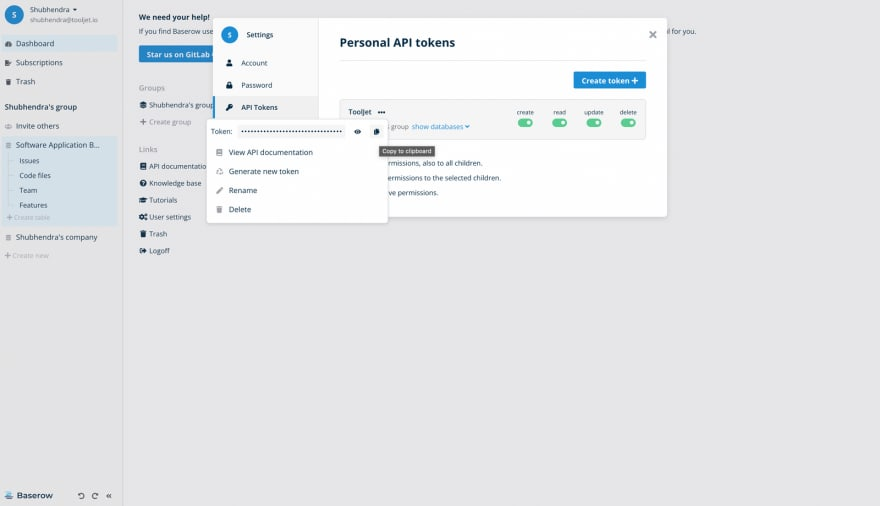The width and height of the screenshot is (880, 506).
Task: Click the Create token button
Action: [609, 80]
